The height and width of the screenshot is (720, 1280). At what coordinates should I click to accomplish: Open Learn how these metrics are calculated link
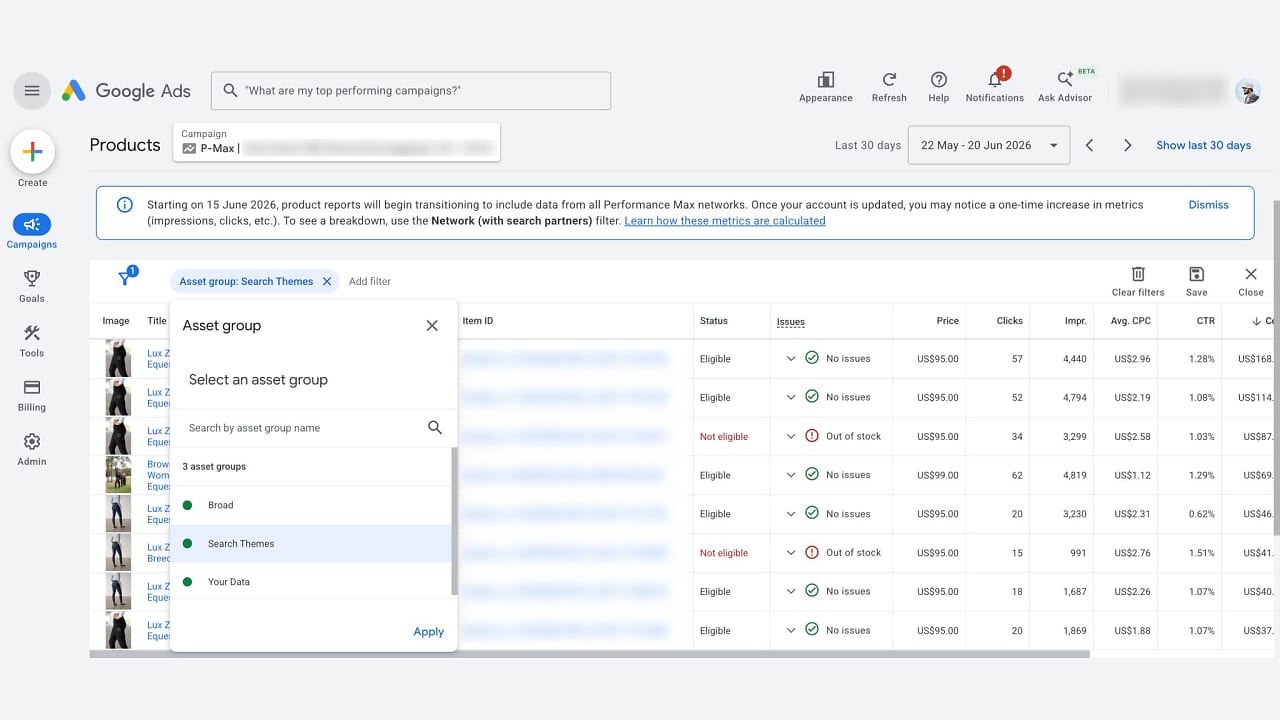(x=725, y=221)
